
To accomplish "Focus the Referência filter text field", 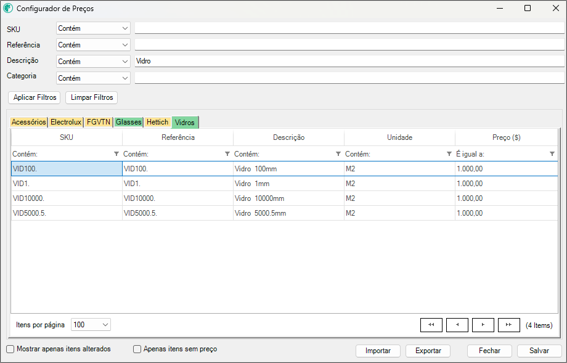I will tap(349, 45).
